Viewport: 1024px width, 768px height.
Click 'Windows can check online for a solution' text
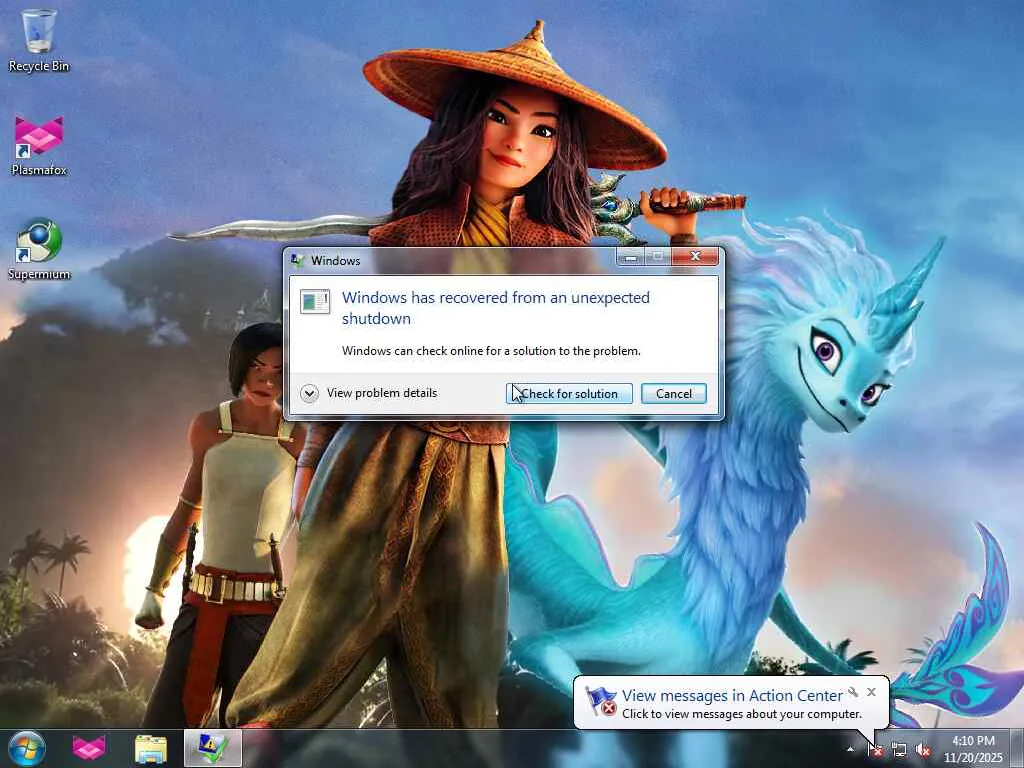coord(491,351)
